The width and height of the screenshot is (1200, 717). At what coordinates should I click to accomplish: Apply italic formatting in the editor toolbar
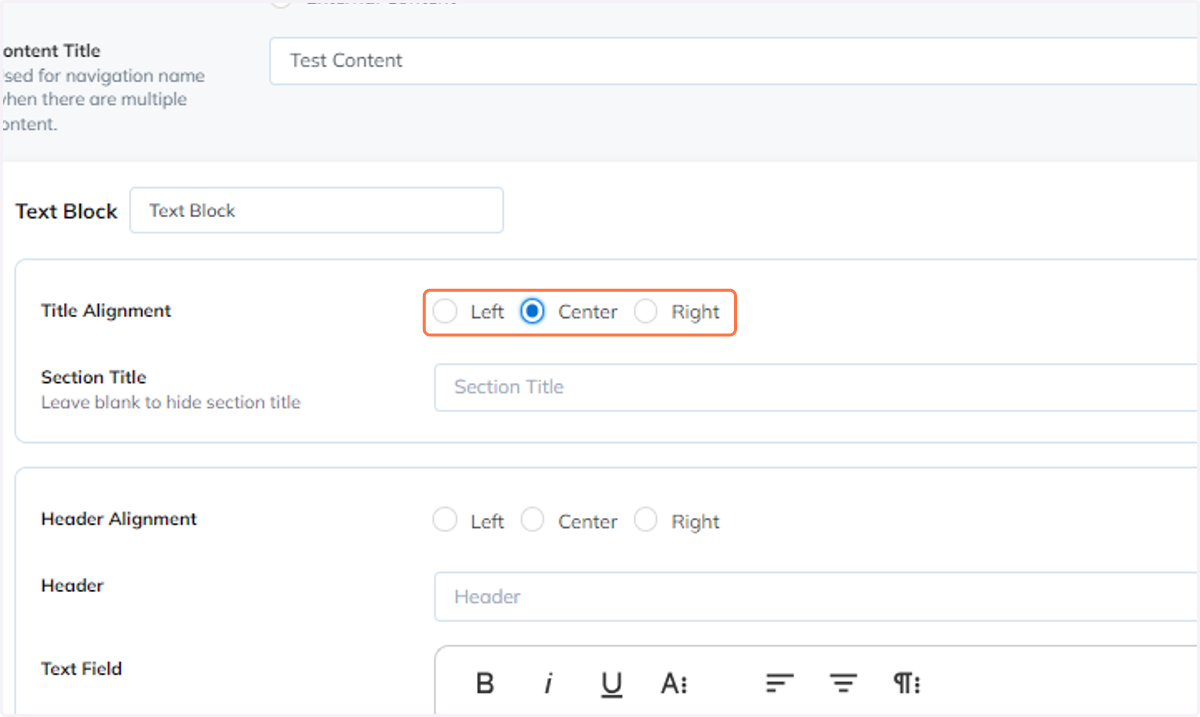click(548, 684)
